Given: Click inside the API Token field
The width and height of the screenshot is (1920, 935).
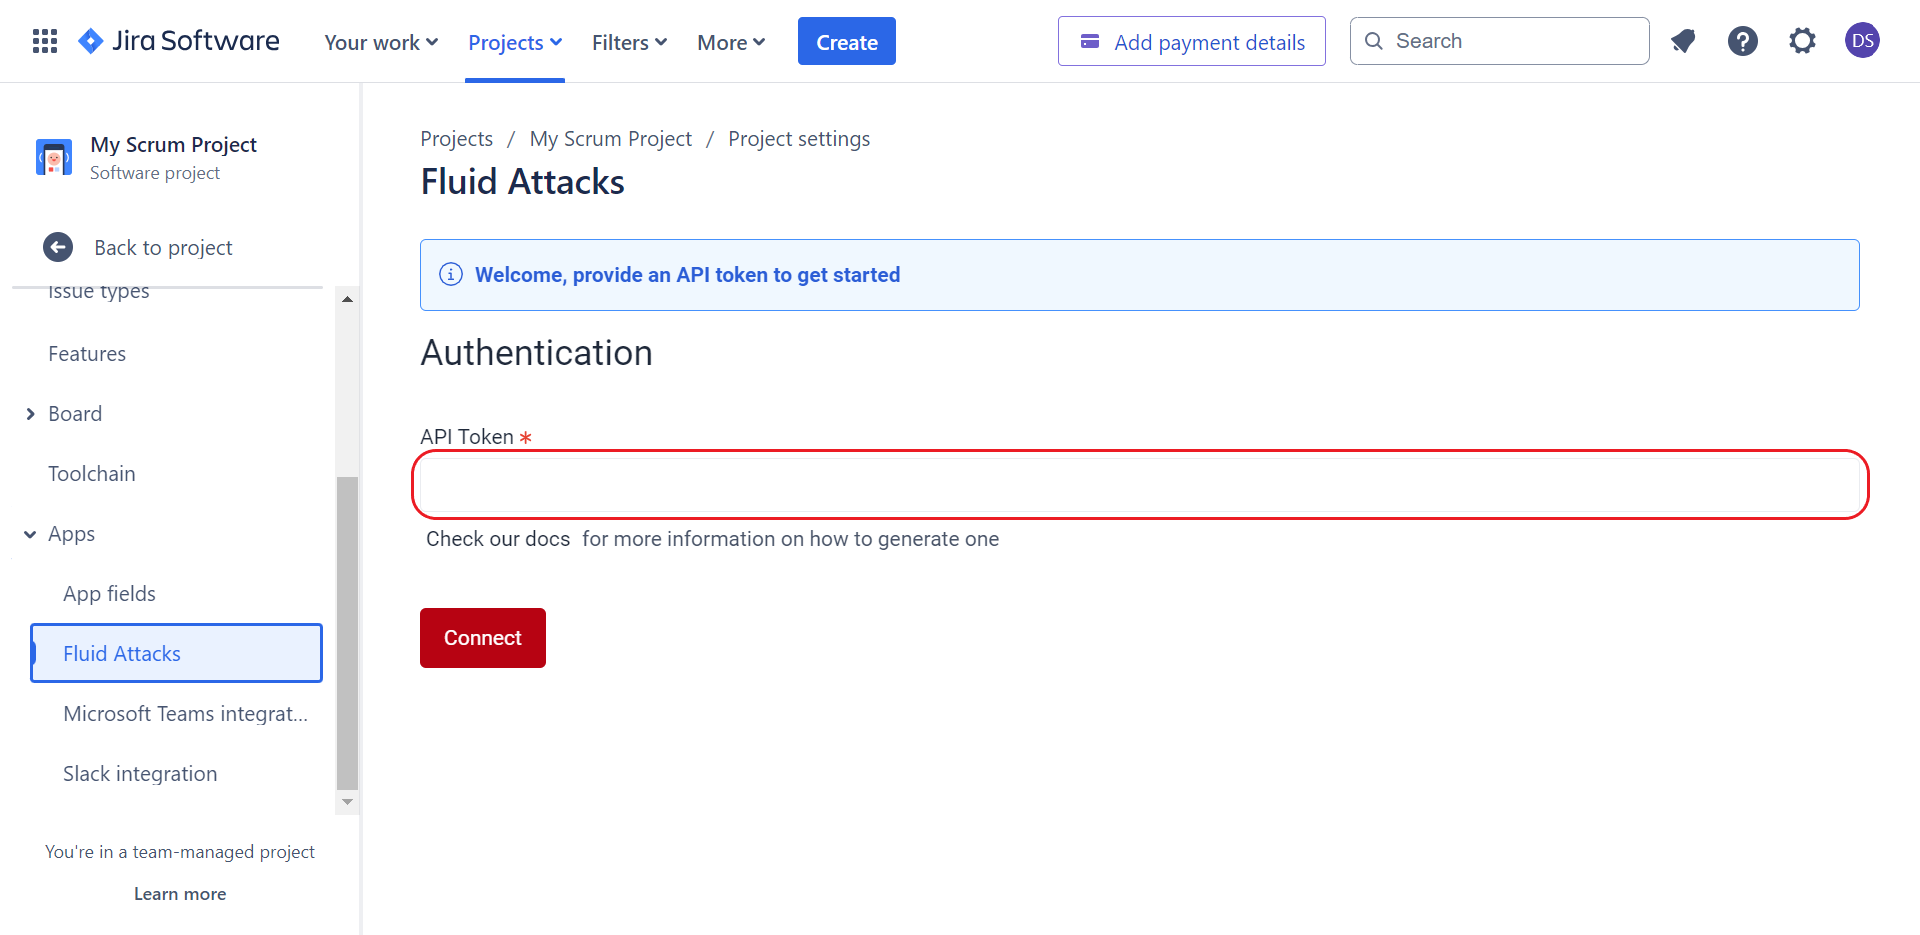Looking at the screenshot, I should 1140,484.
